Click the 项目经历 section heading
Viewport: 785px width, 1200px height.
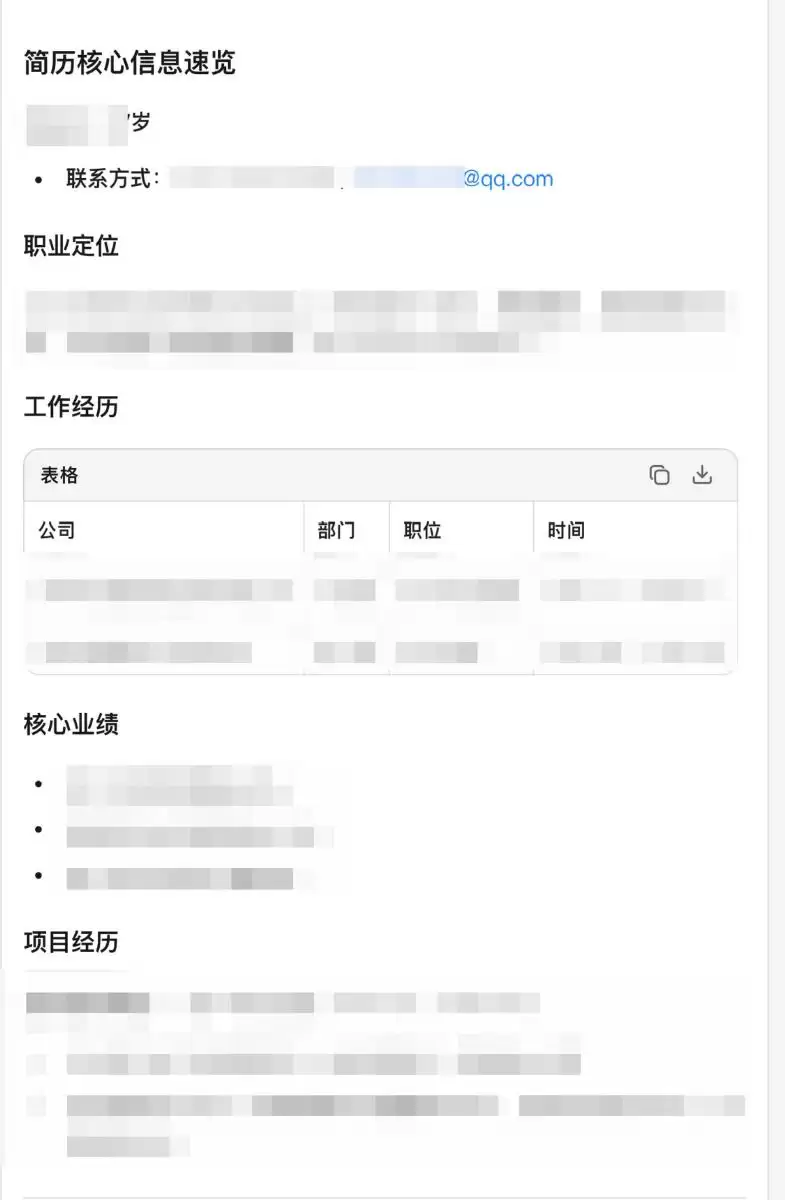pos(71,942)
